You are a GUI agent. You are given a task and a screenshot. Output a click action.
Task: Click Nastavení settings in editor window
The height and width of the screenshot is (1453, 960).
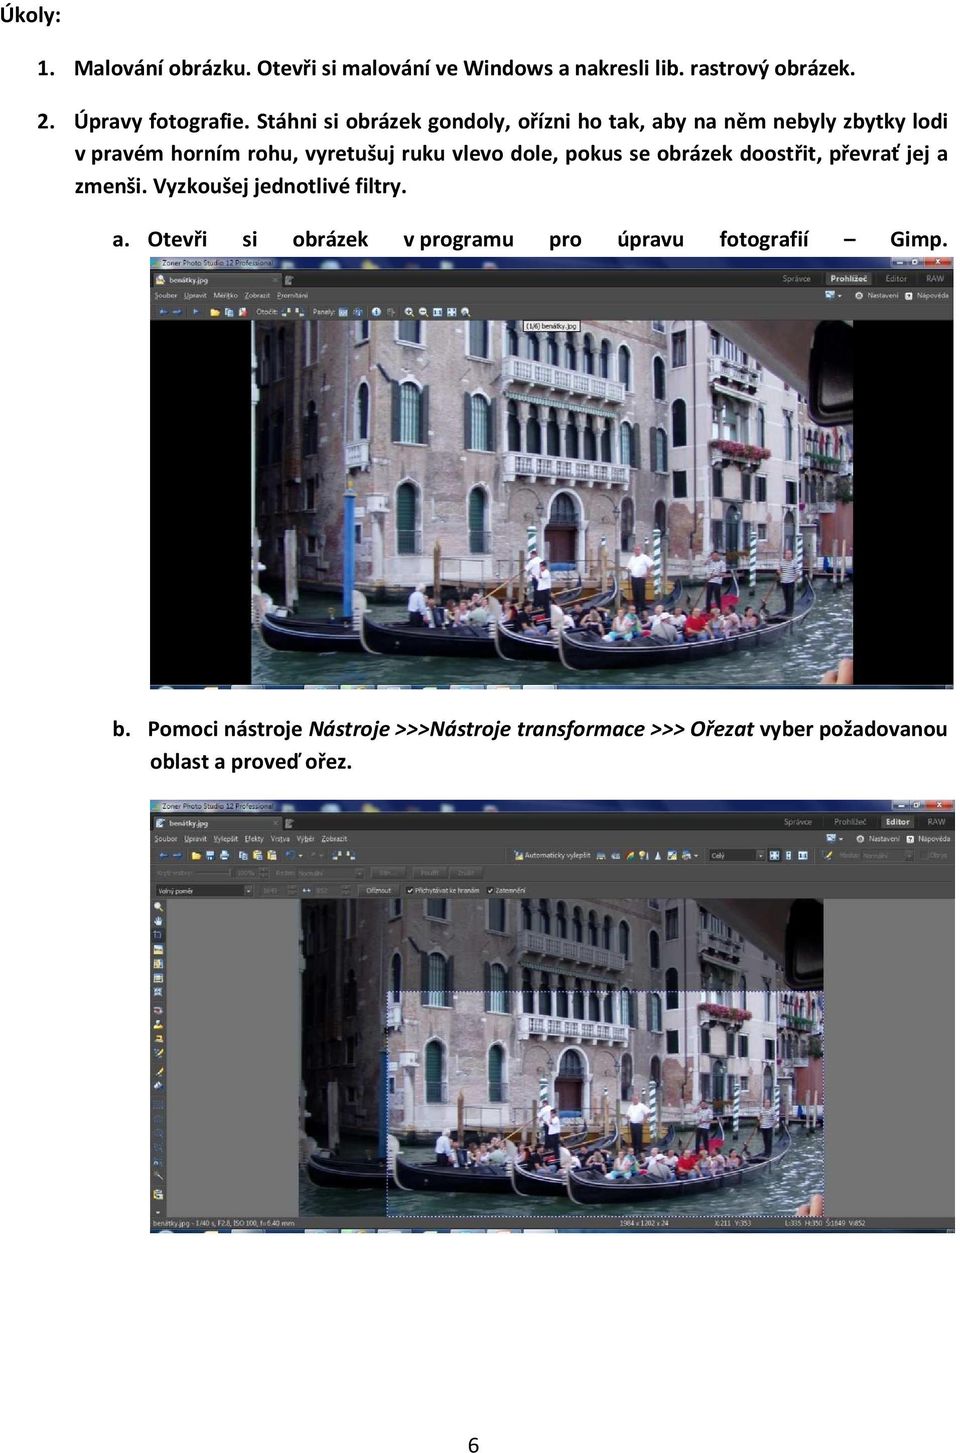click(877, 839)
